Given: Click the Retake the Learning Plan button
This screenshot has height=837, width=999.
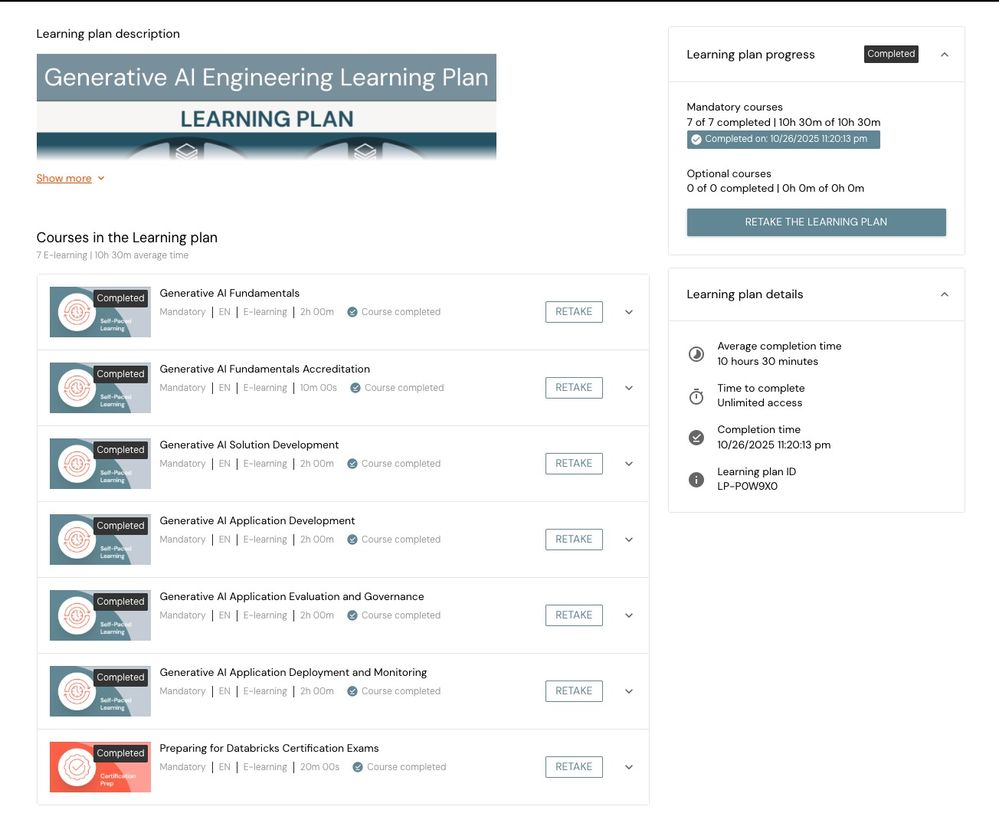Looking at the screenshot, I should pos(816,222).
